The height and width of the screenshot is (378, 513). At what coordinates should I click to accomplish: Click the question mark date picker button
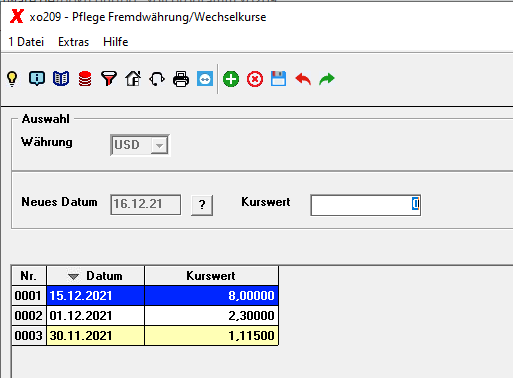click(202, 204)
